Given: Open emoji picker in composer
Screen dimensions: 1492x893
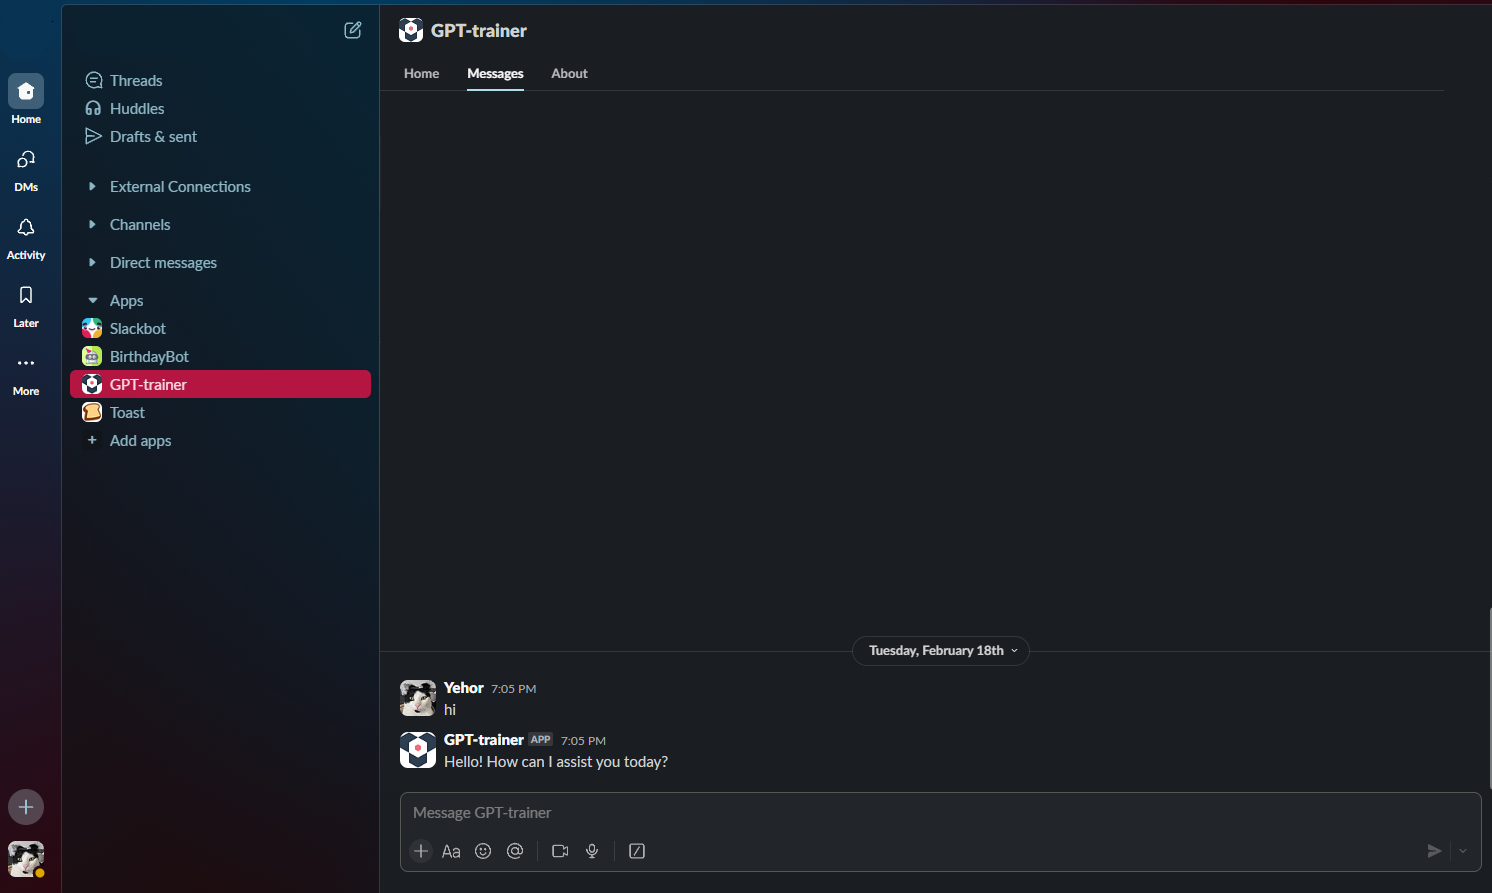Looking at the screenshot, I should coord(483,851).
